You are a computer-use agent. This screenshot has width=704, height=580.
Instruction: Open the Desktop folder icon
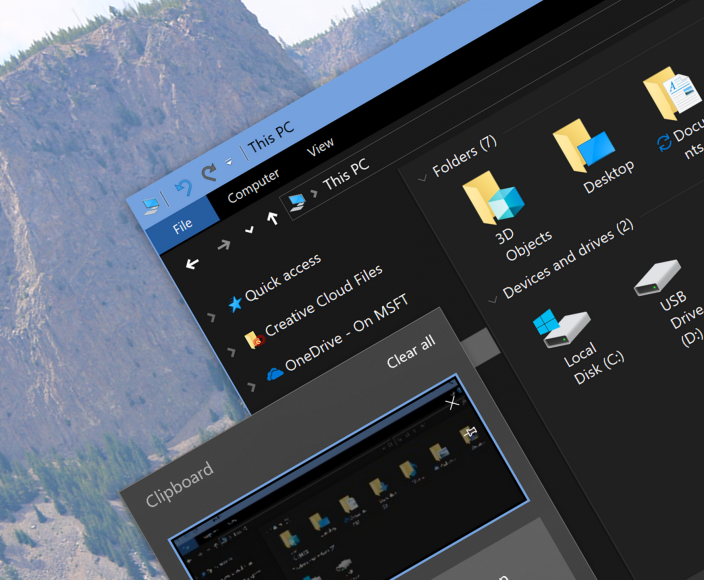[x=582, y=147]
